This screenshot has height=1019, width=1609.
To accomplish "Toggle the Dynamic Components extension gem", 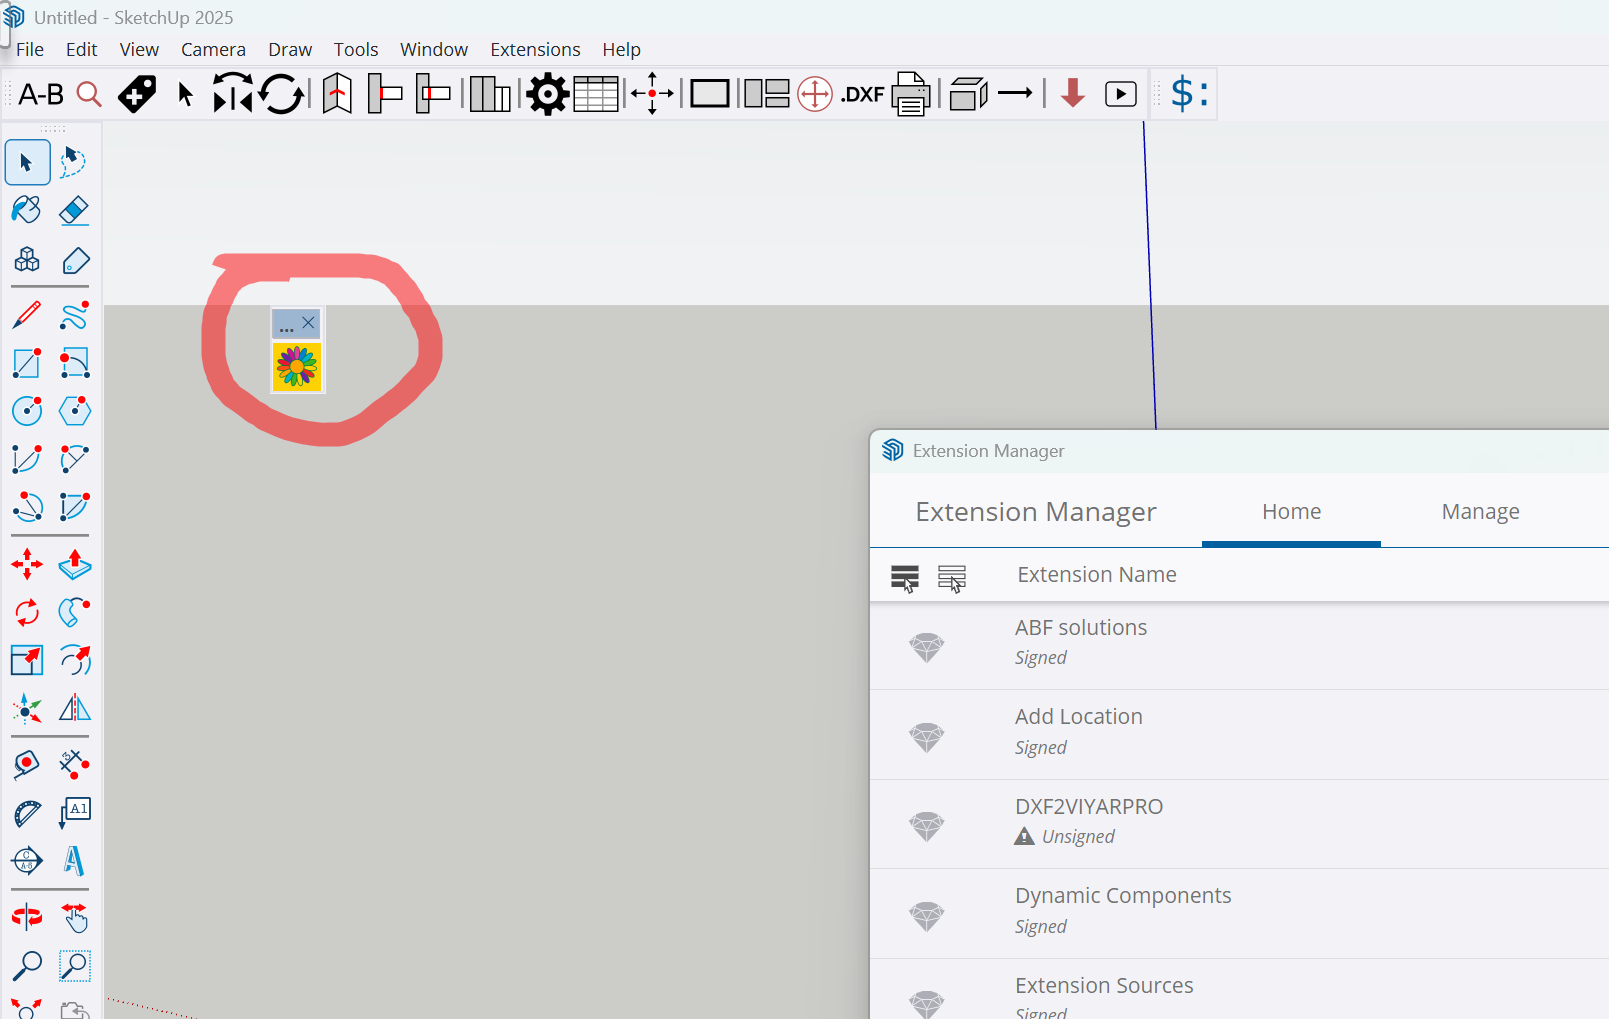I will coord(926,915).
